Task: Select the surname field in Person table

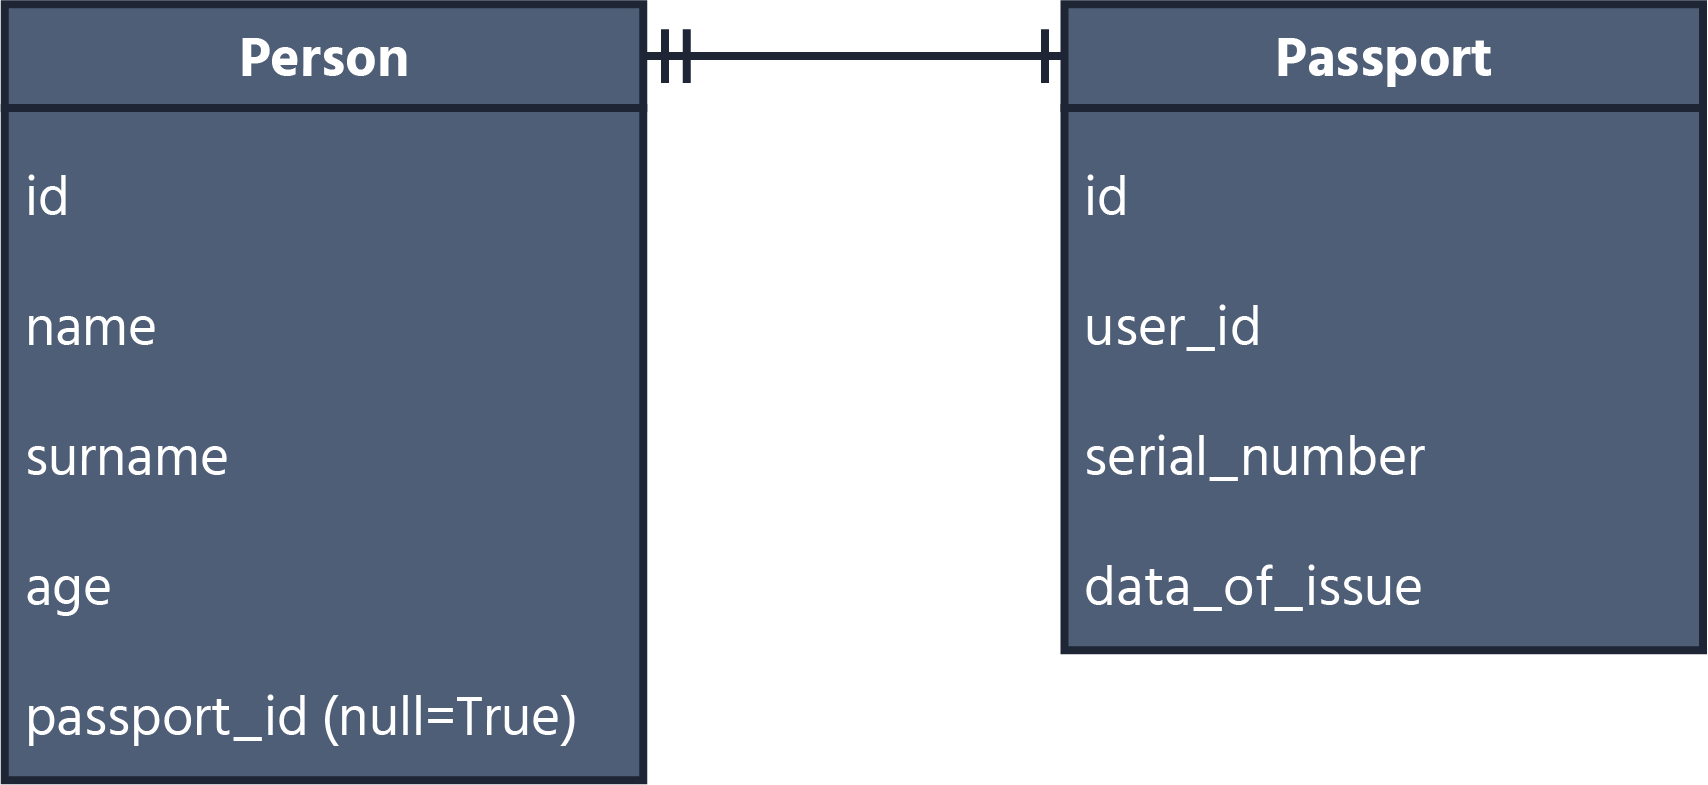Action: (x=127, y=457)
